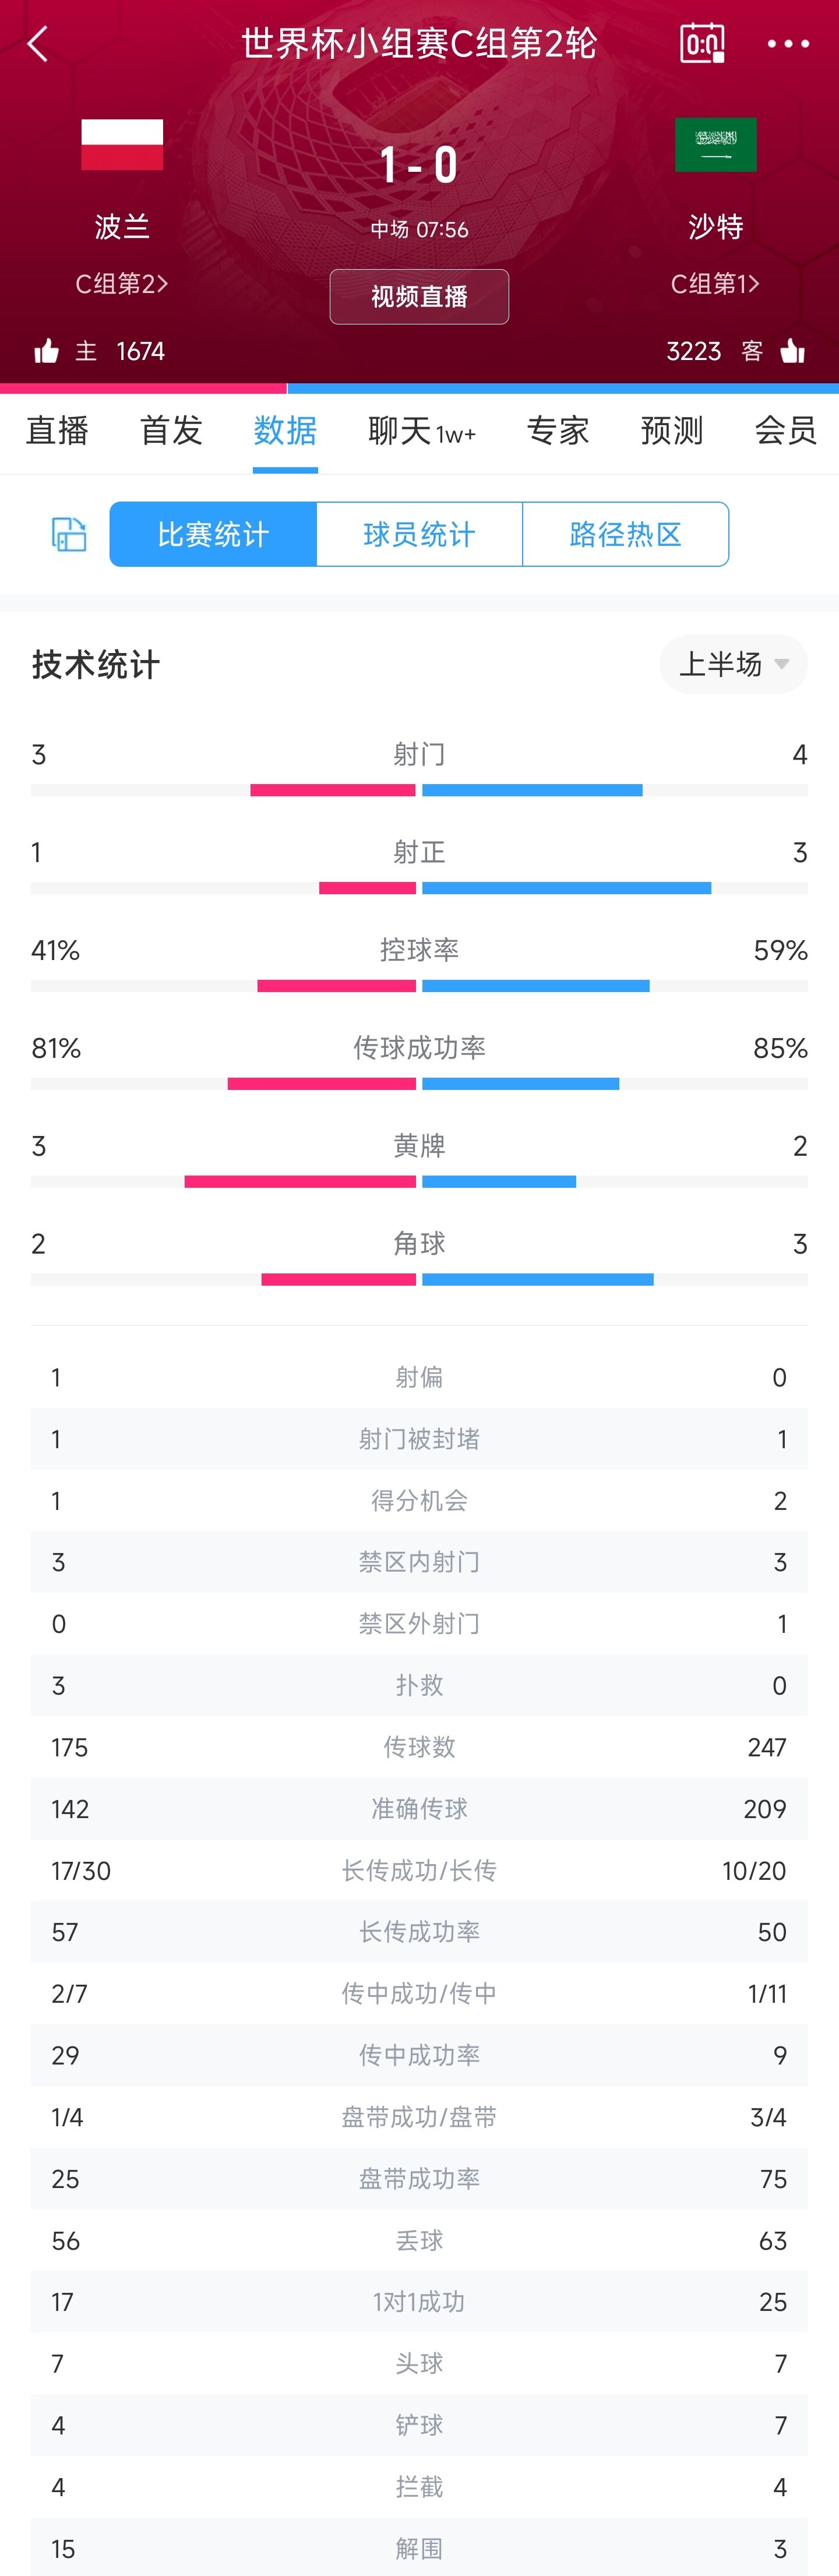Tap the home-away support ratio bar

click(419, 388)
